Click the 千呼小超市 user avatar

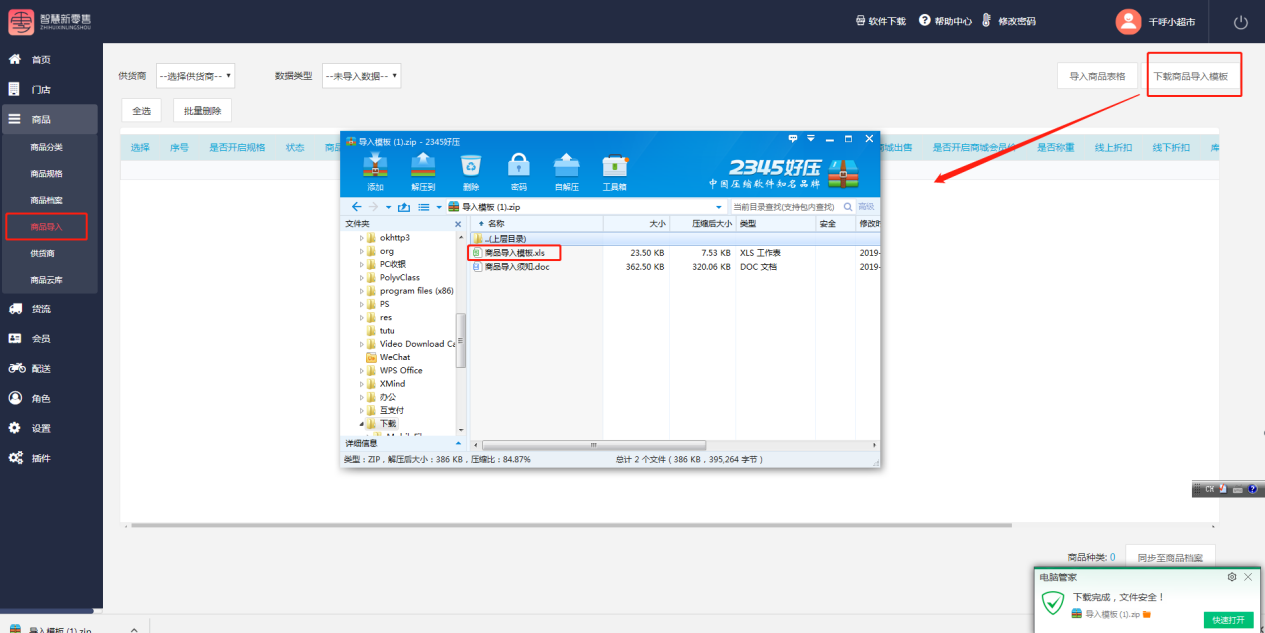pos(1128,21)
